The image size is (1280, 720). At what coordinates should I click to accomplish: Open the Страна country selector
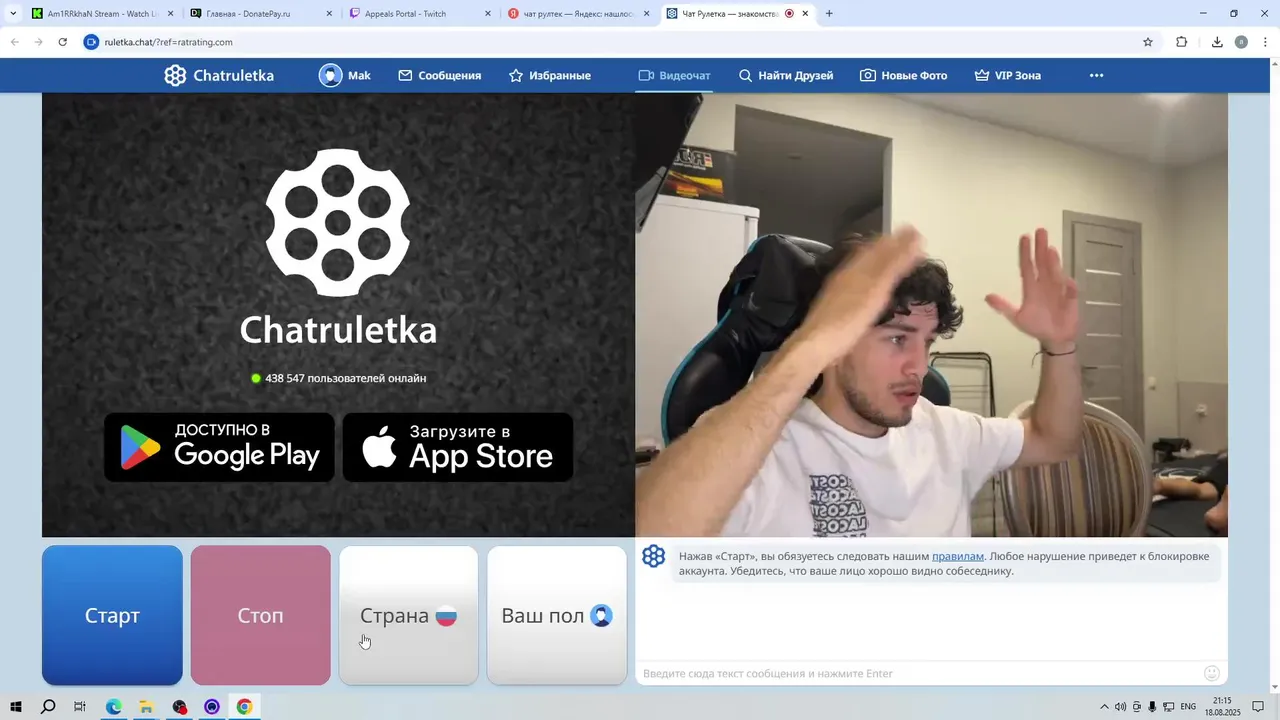point(408,615)
